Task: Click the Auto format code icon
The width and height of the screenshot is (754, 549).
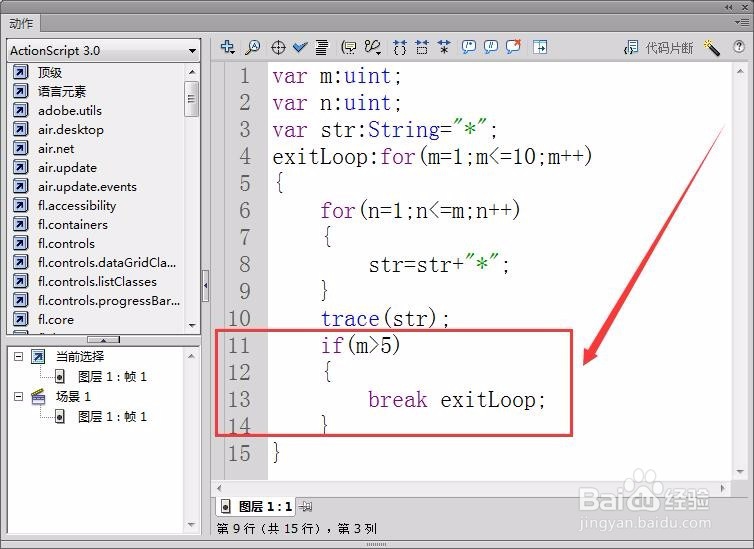Action: (322, 47)
